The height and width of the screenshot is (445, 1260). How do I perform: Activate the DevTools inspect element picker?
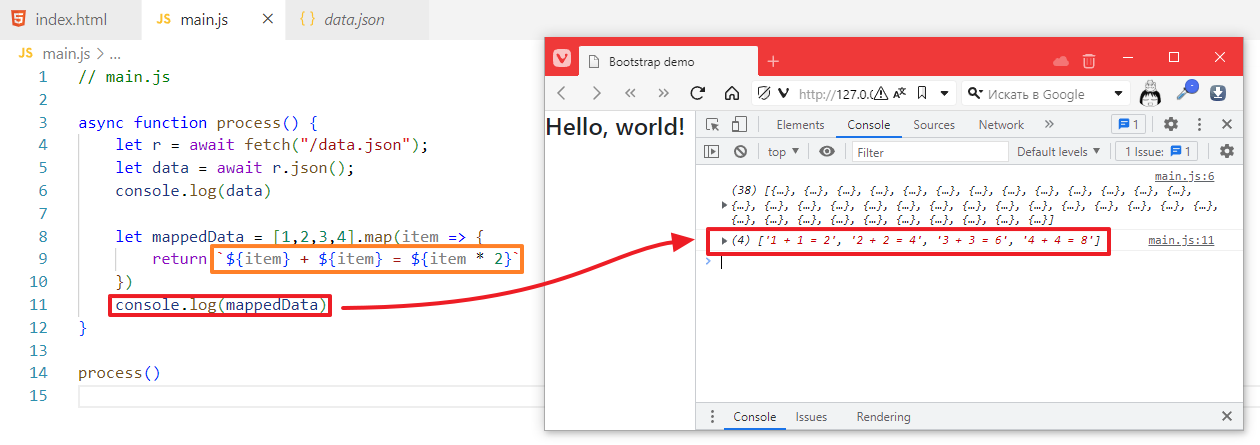pos(712,125)
